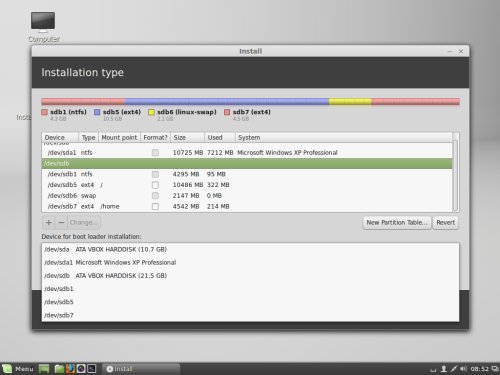This screenshot has width=500, height=375.
Task: Launch the file manager from the panel
Action: coord(59,368)
